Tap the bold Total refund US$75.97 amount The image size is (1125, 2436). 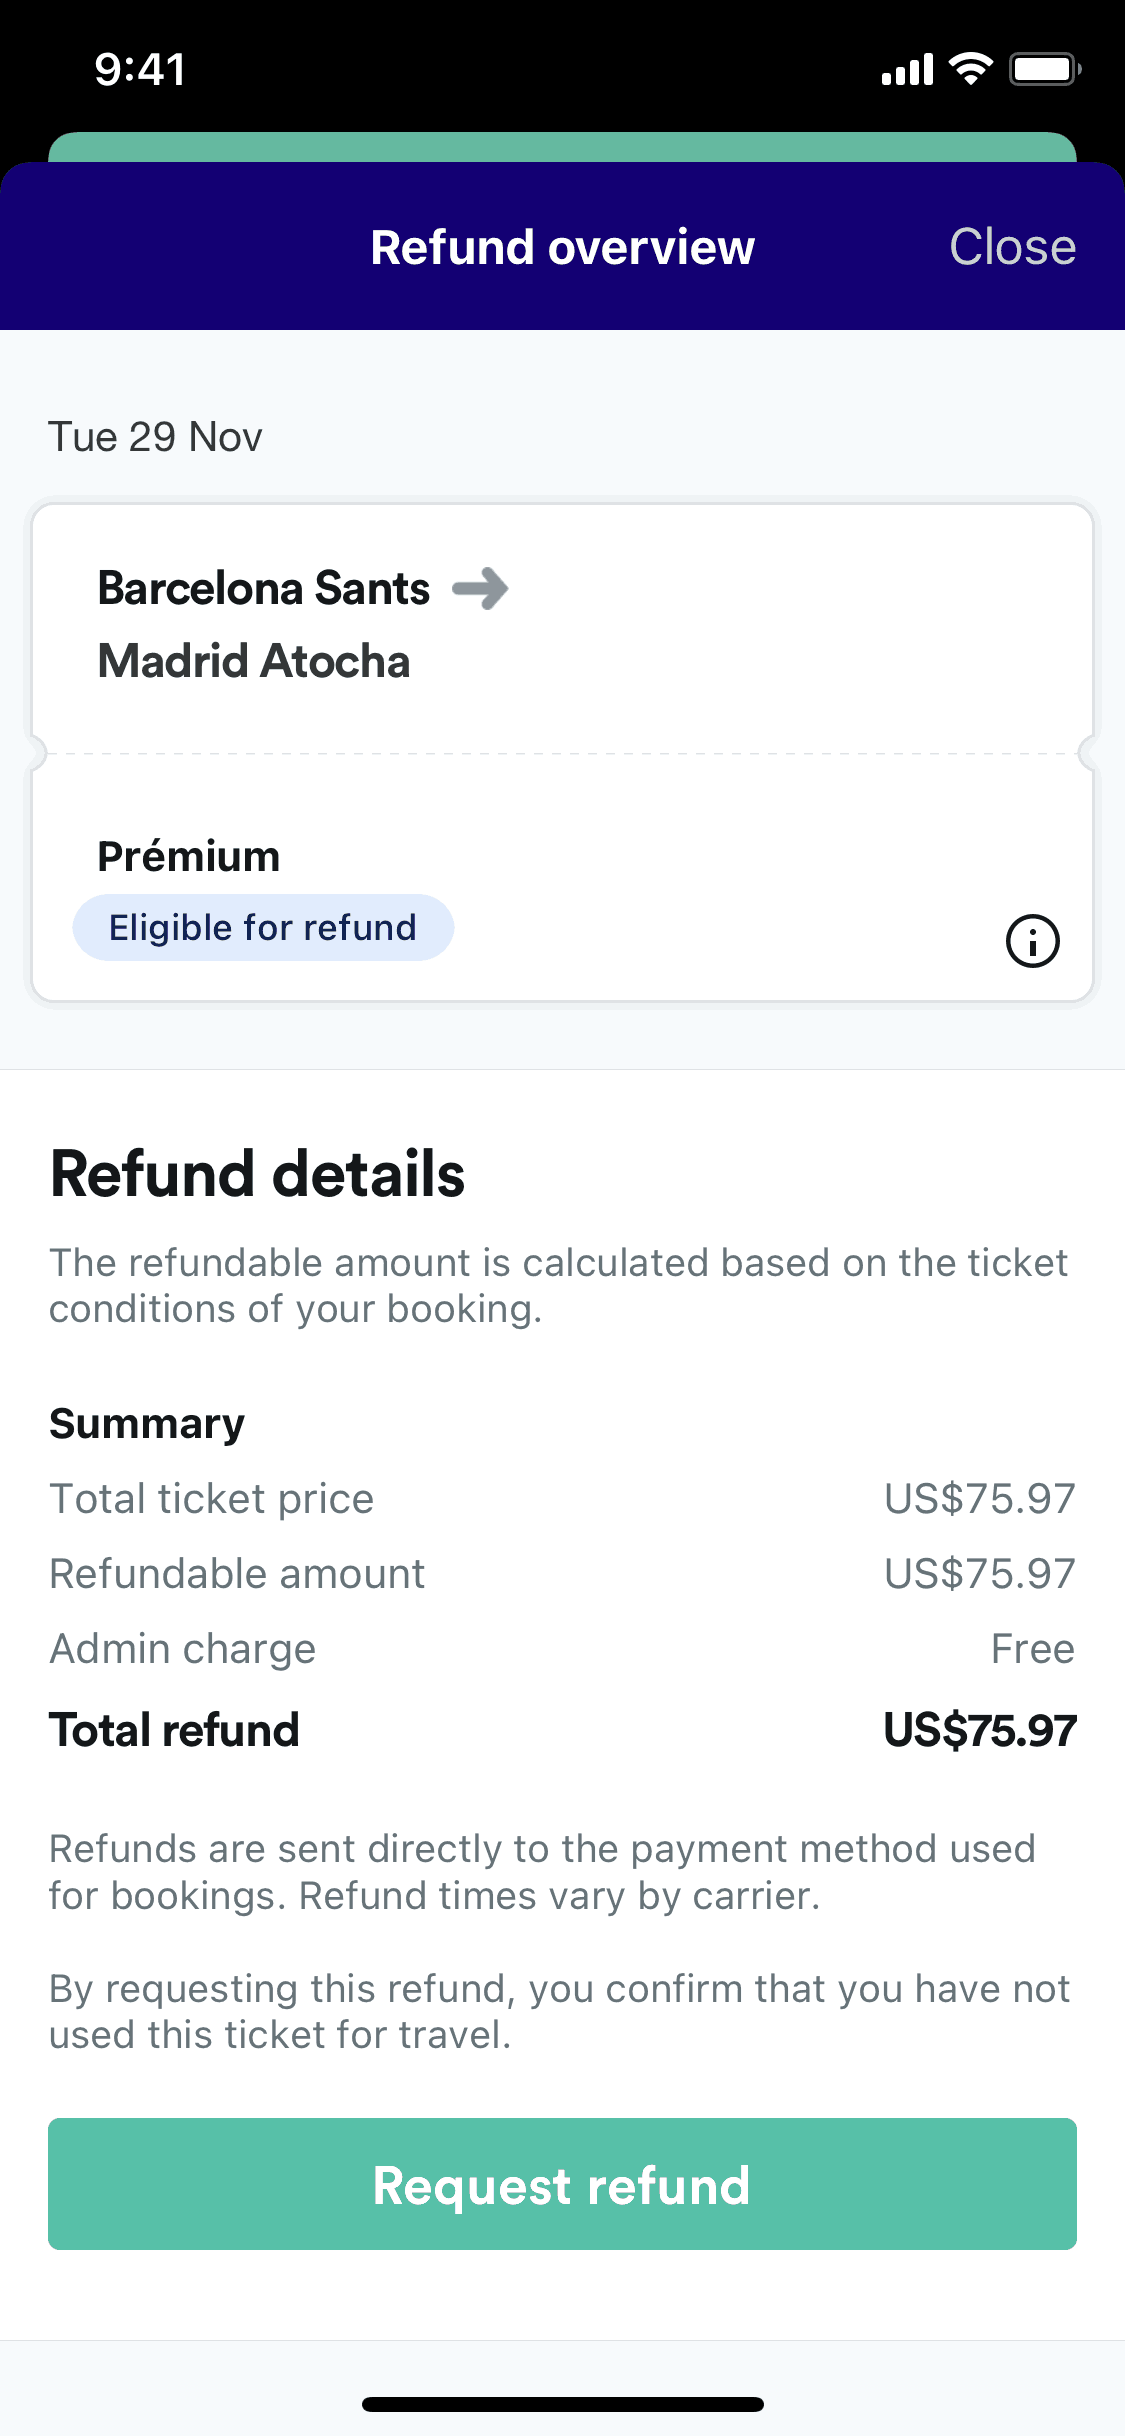979,1731
